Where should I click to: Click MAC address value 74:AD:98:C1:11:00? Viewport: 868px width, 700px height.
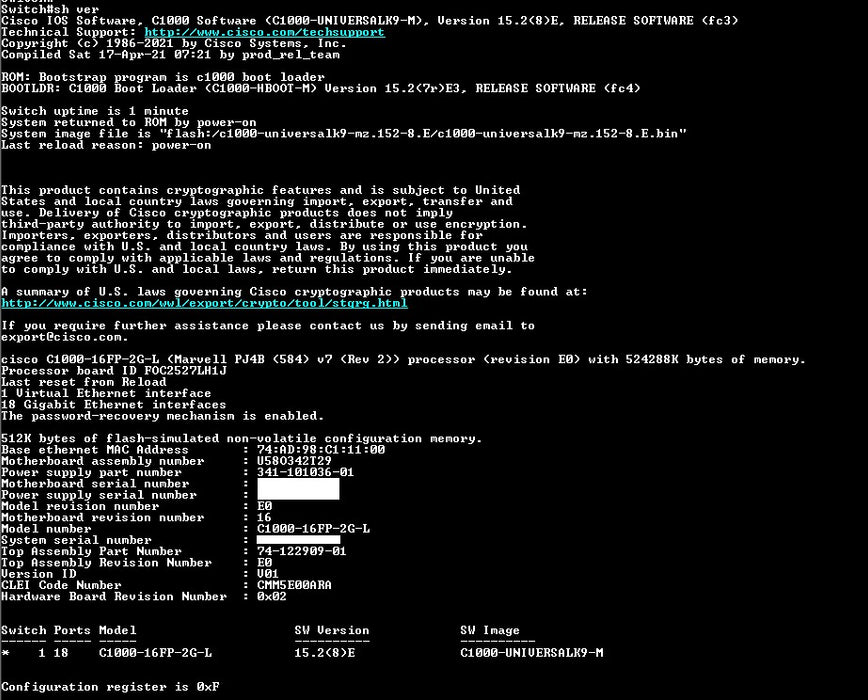coord(321,450)
